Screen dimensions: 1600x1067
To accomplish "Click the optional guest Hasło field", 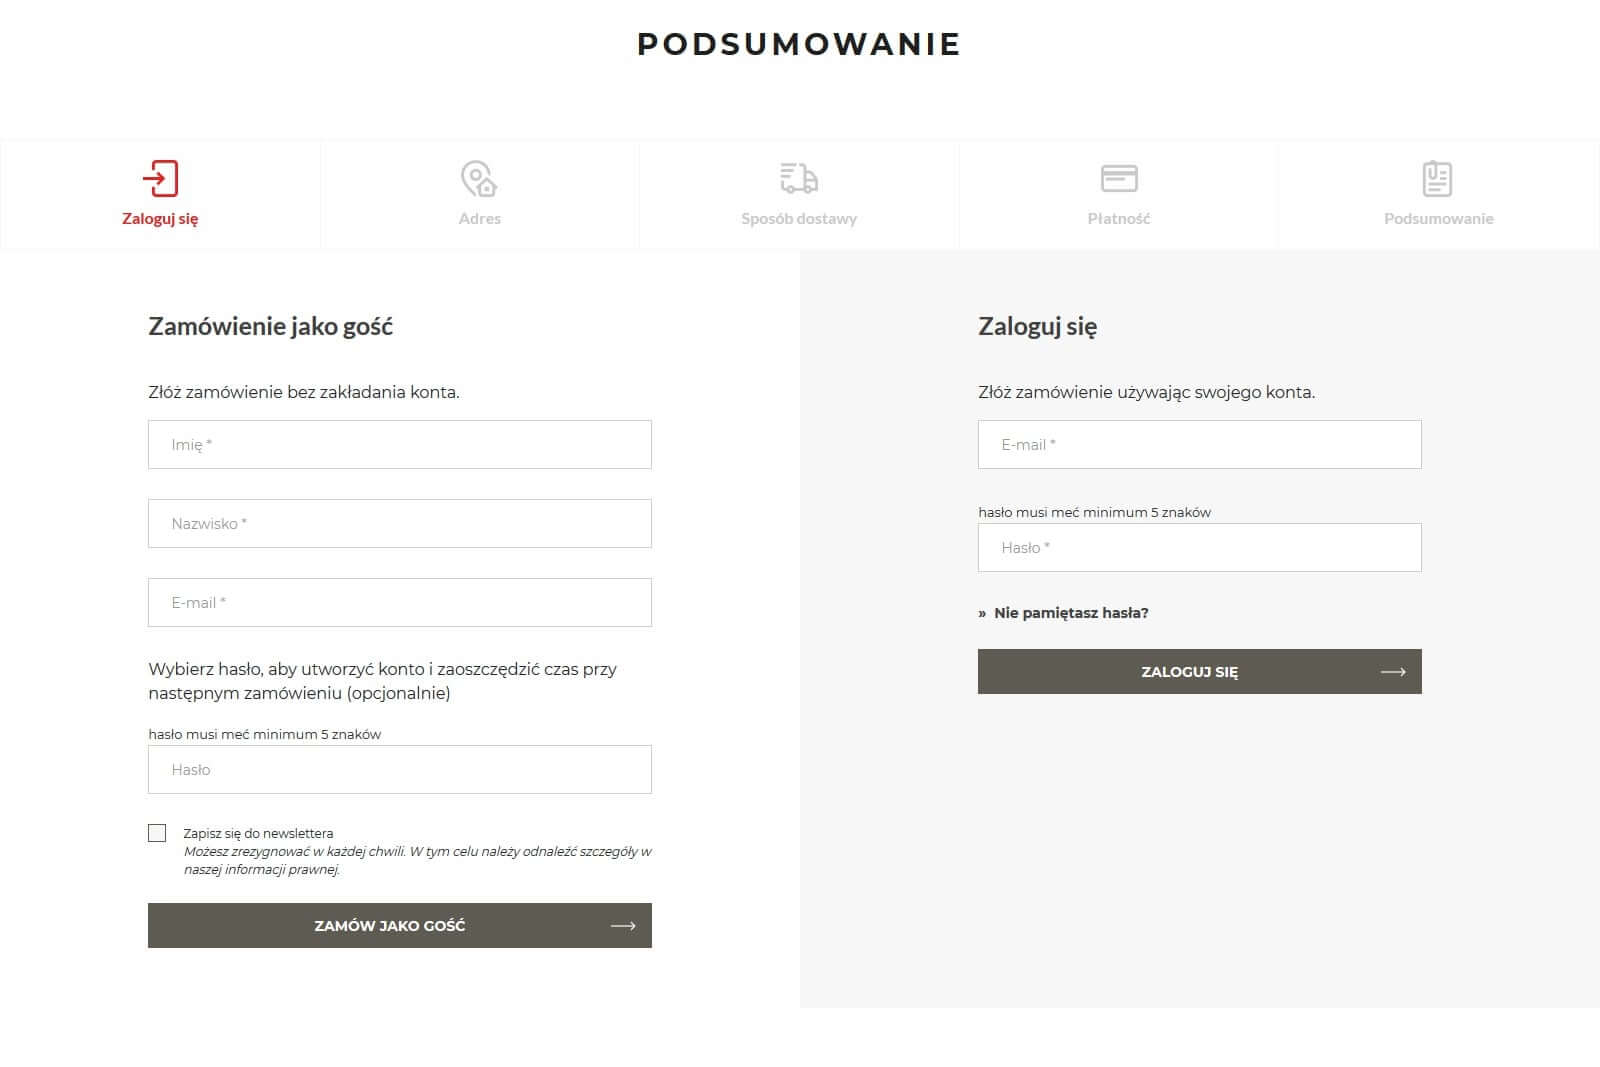I will click(x=400, y=770).
